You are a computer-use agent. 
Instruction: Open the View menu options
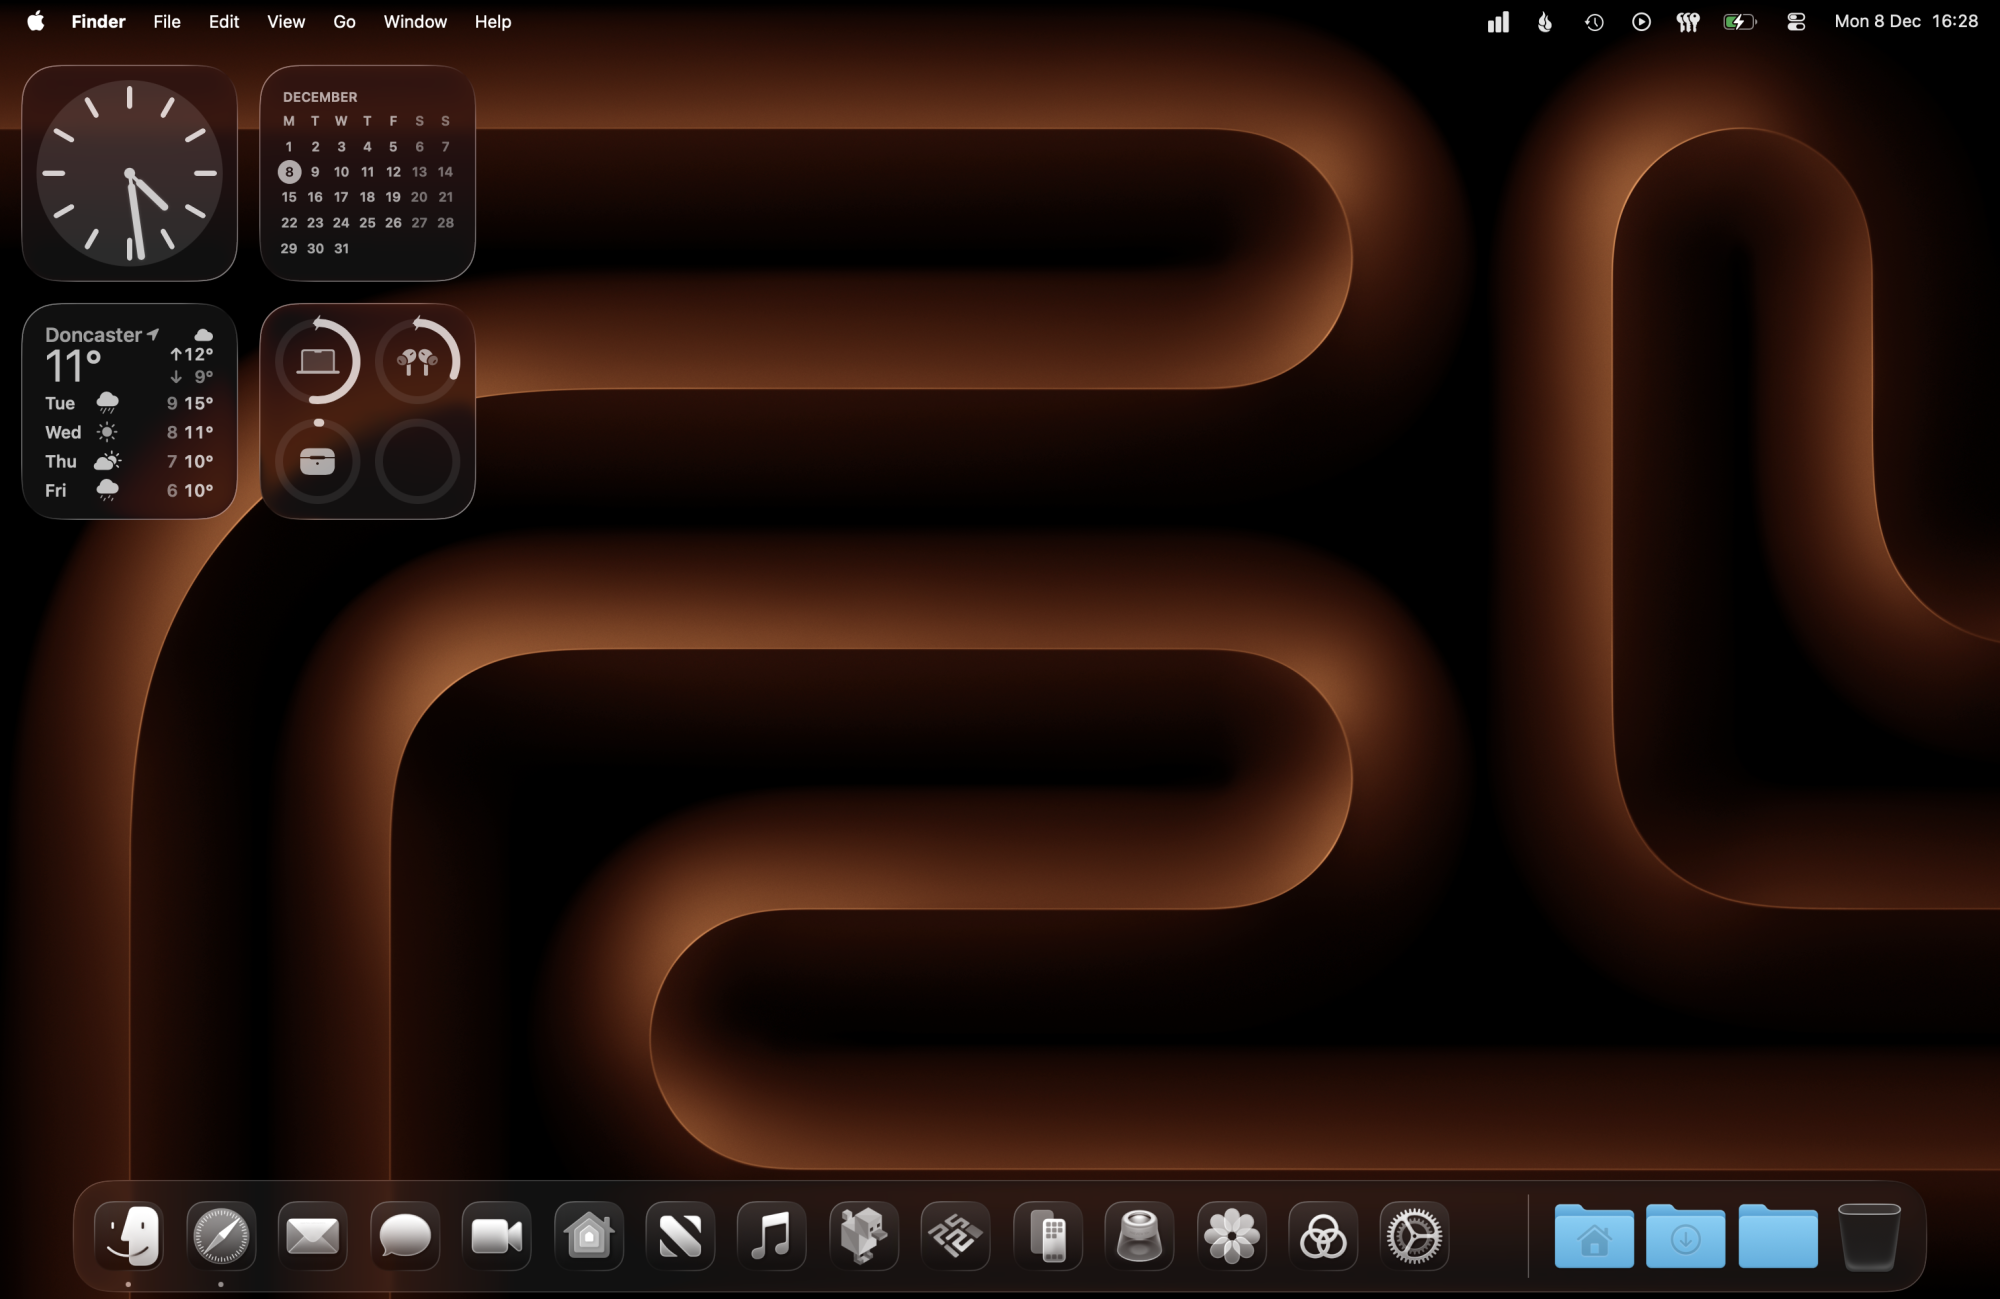285,21
